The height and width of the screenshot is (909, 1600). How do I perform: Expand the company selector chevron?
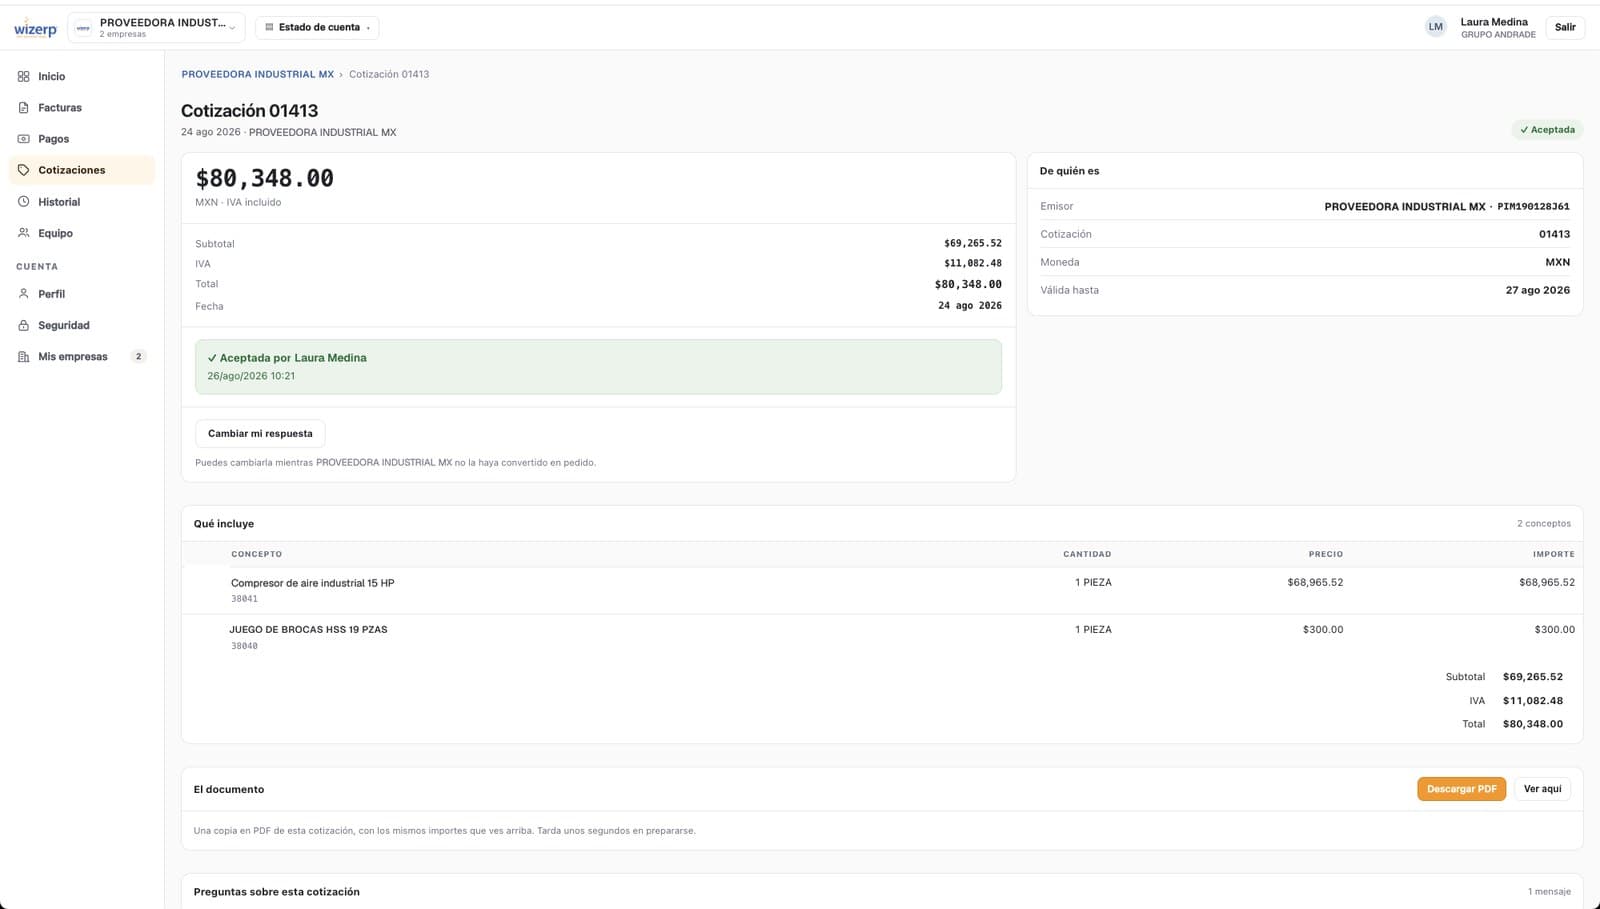pyautogui.click(x=232, y=28)
